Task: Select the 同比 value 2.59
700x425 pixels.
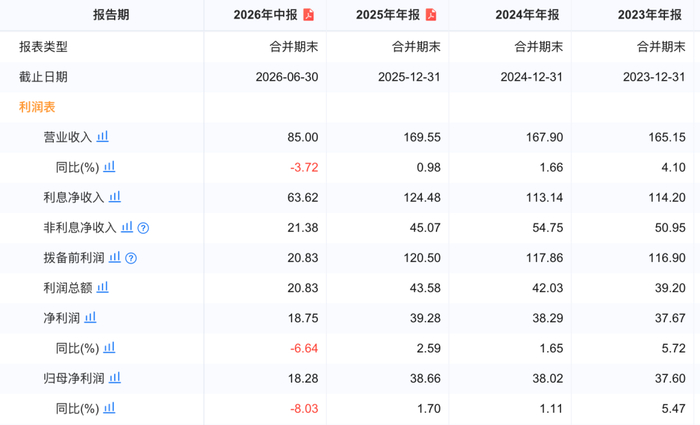Action: 429,348
